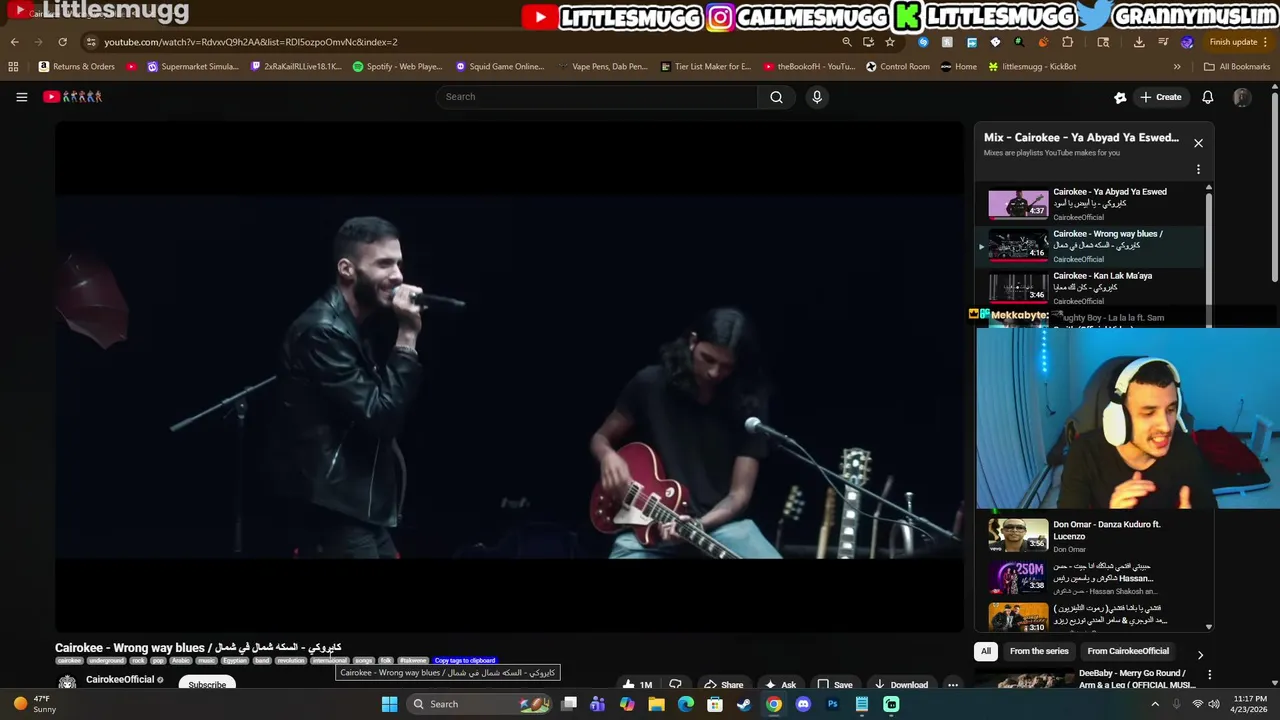Go to the YouTube home logo
This screenshot has height=720, width=1280.
click(73, 97)
